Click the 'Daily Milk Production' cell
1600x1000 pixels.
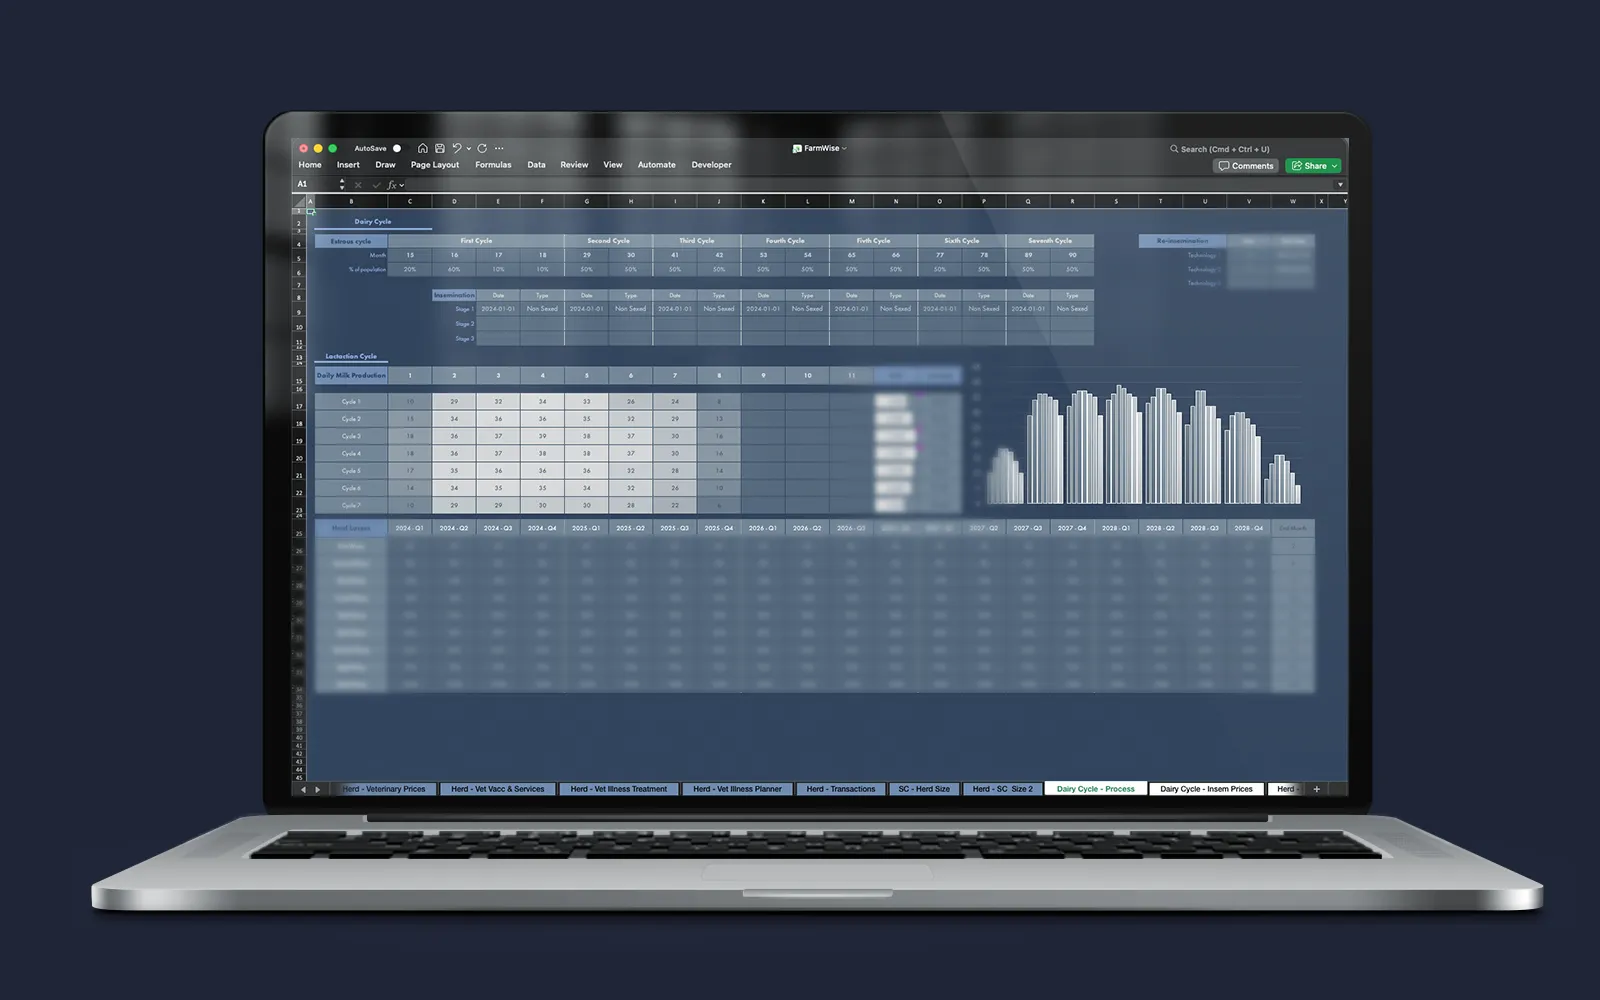coord(351,376)
